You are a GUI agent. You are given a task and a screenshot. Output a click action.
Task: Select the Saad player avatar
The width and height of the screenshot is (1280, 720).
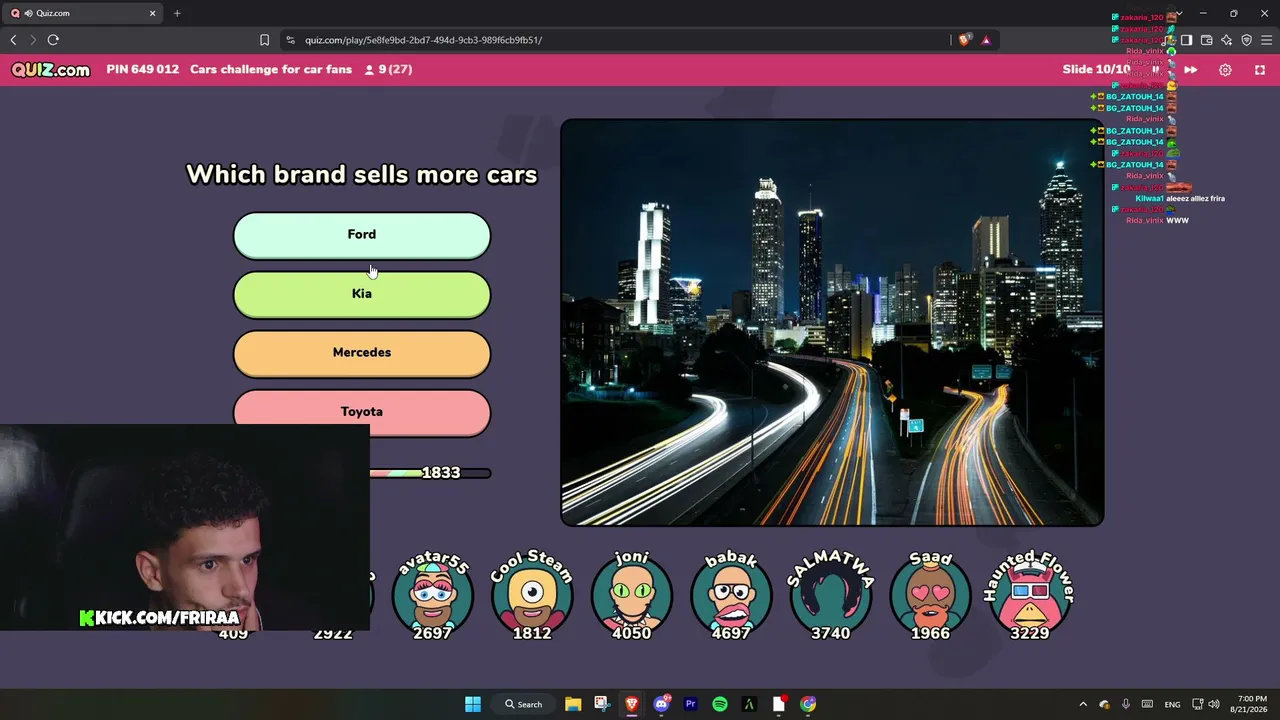tap(930, 595)
